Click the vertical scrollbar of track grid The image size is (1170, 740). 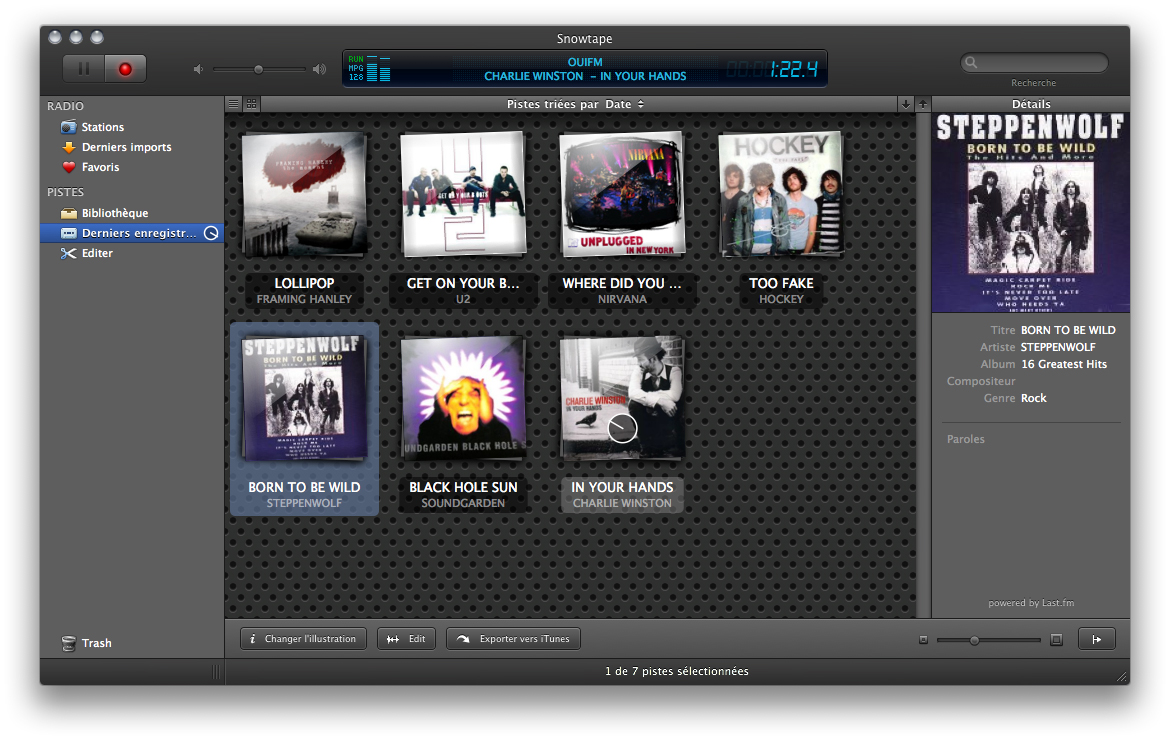tap(923, 365)
